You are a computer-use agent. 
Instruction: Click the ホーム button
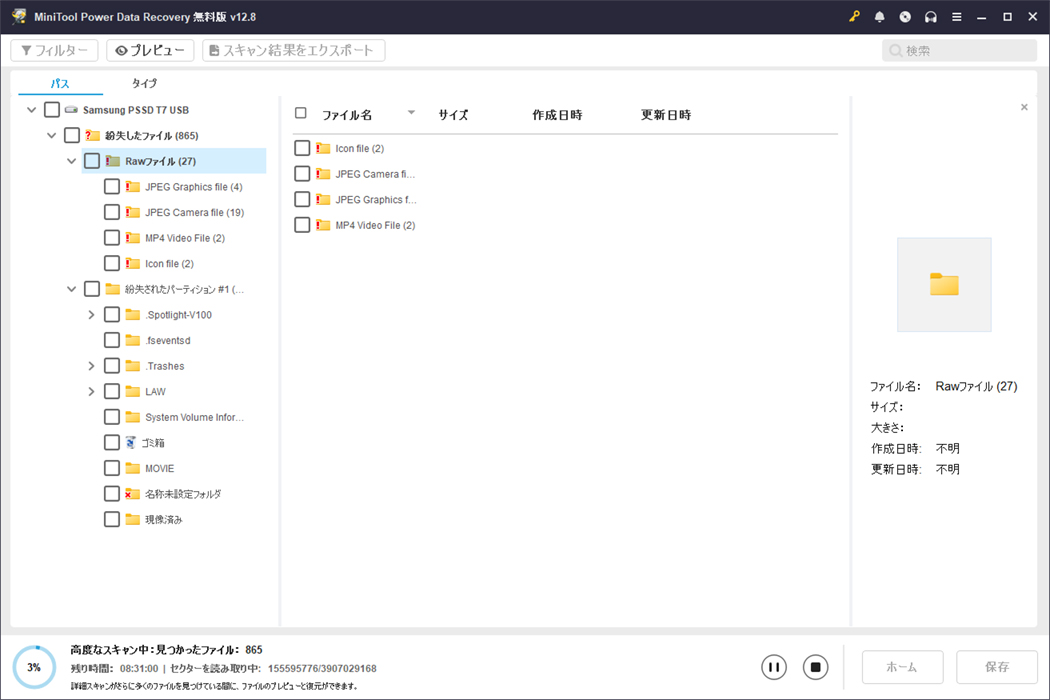[x=902, y=666]
